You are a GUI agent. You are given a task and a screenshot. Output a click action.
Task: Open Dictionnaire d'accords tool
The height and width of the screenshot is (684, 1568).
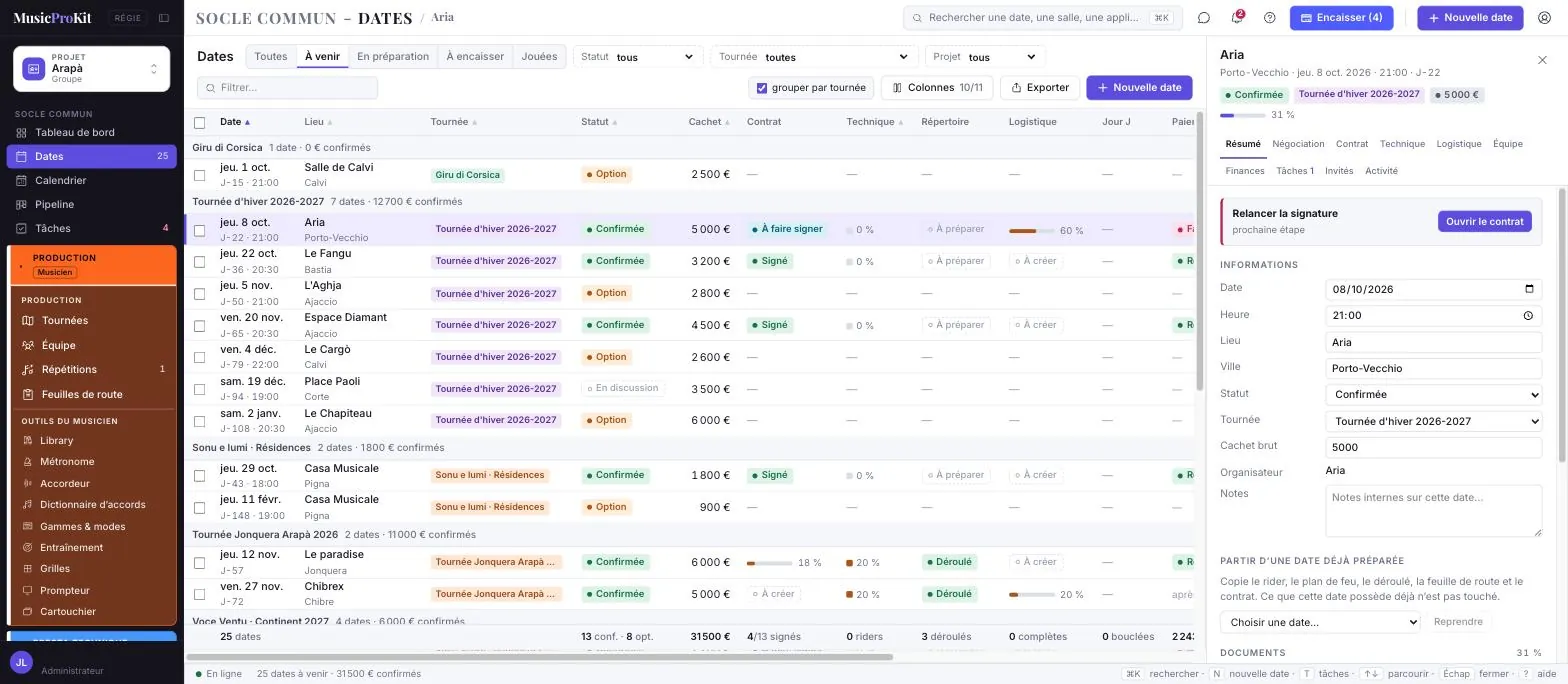[x=93, y=504]
